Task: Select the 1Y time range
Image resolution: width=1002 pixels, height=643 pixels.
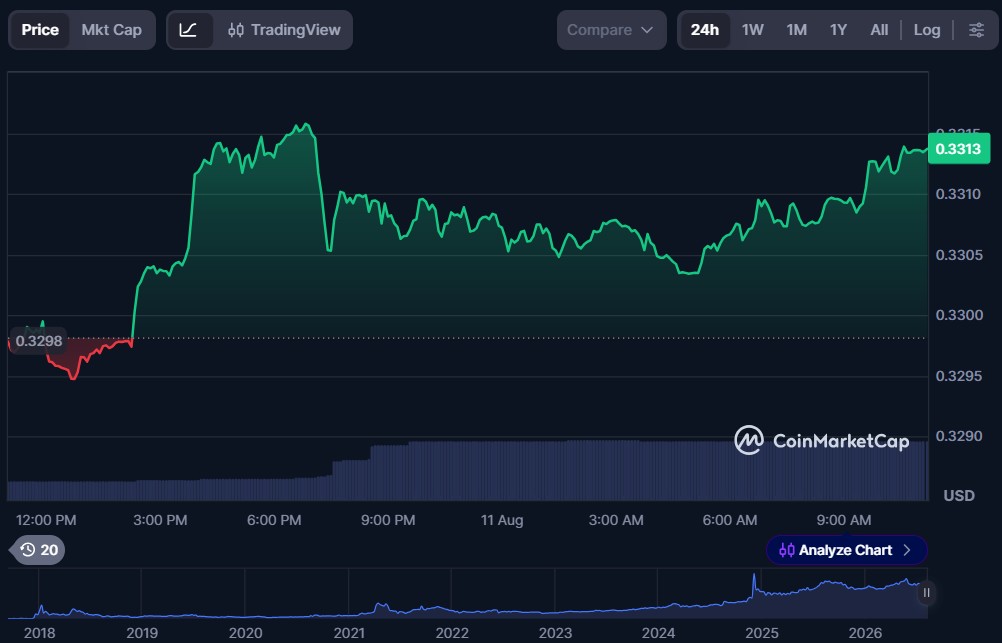Action: [838, 30]
